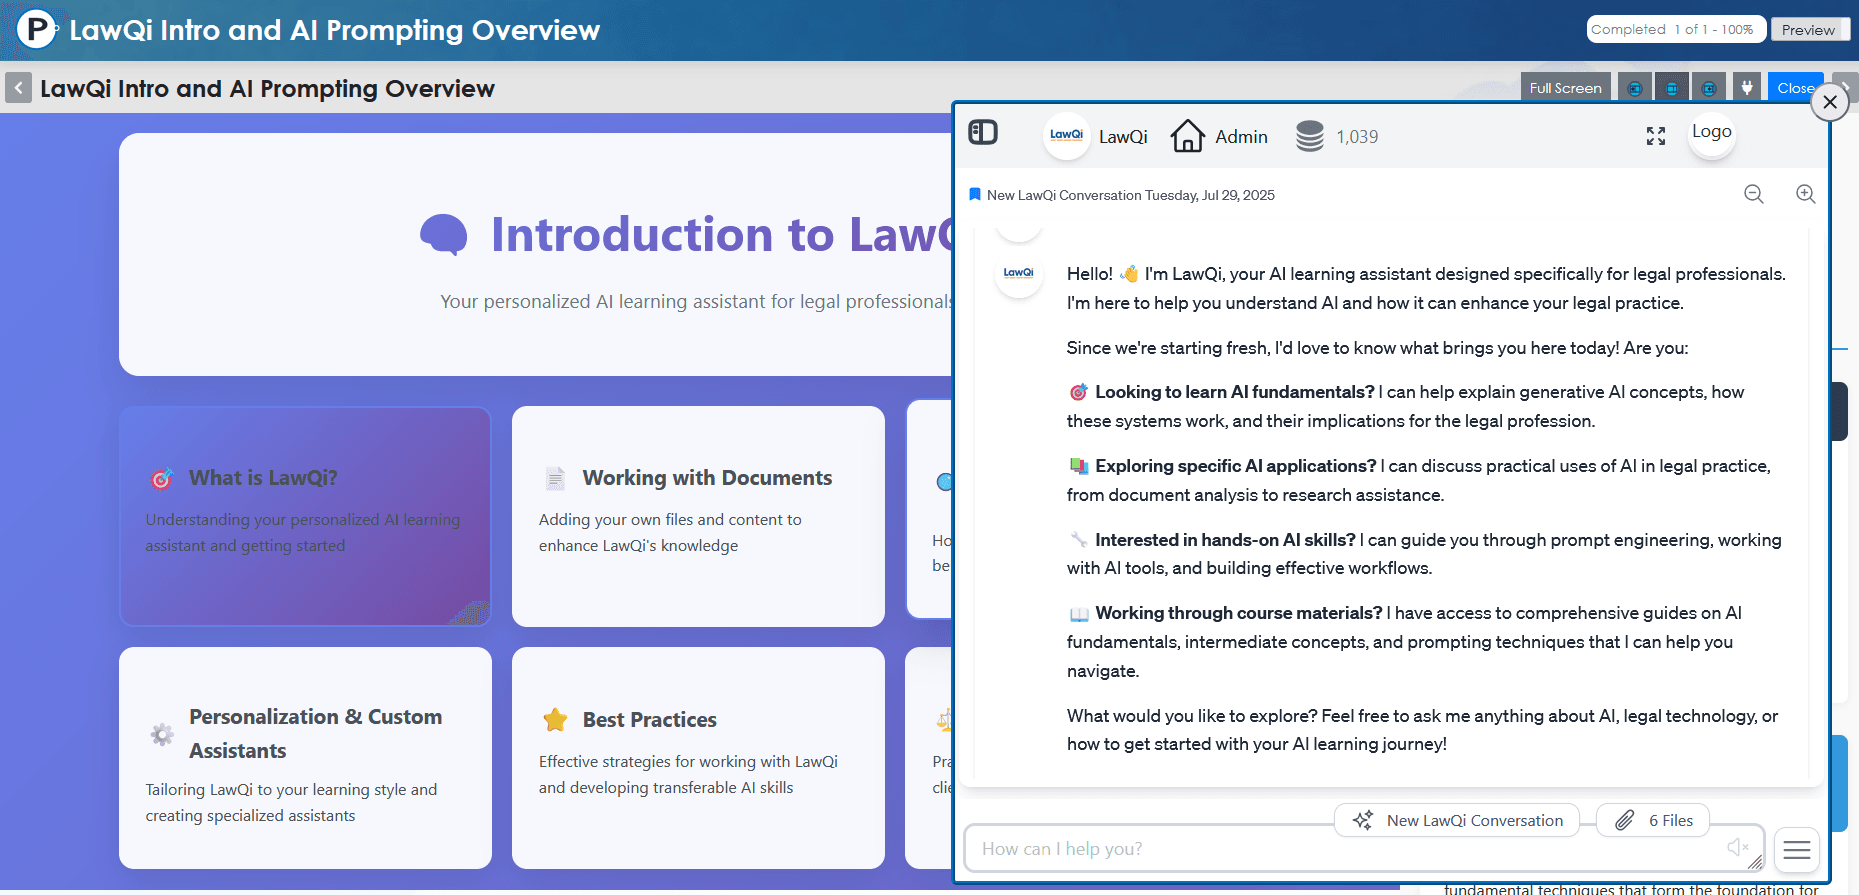Select the left panel layout icon

[x=1635, y=88]
